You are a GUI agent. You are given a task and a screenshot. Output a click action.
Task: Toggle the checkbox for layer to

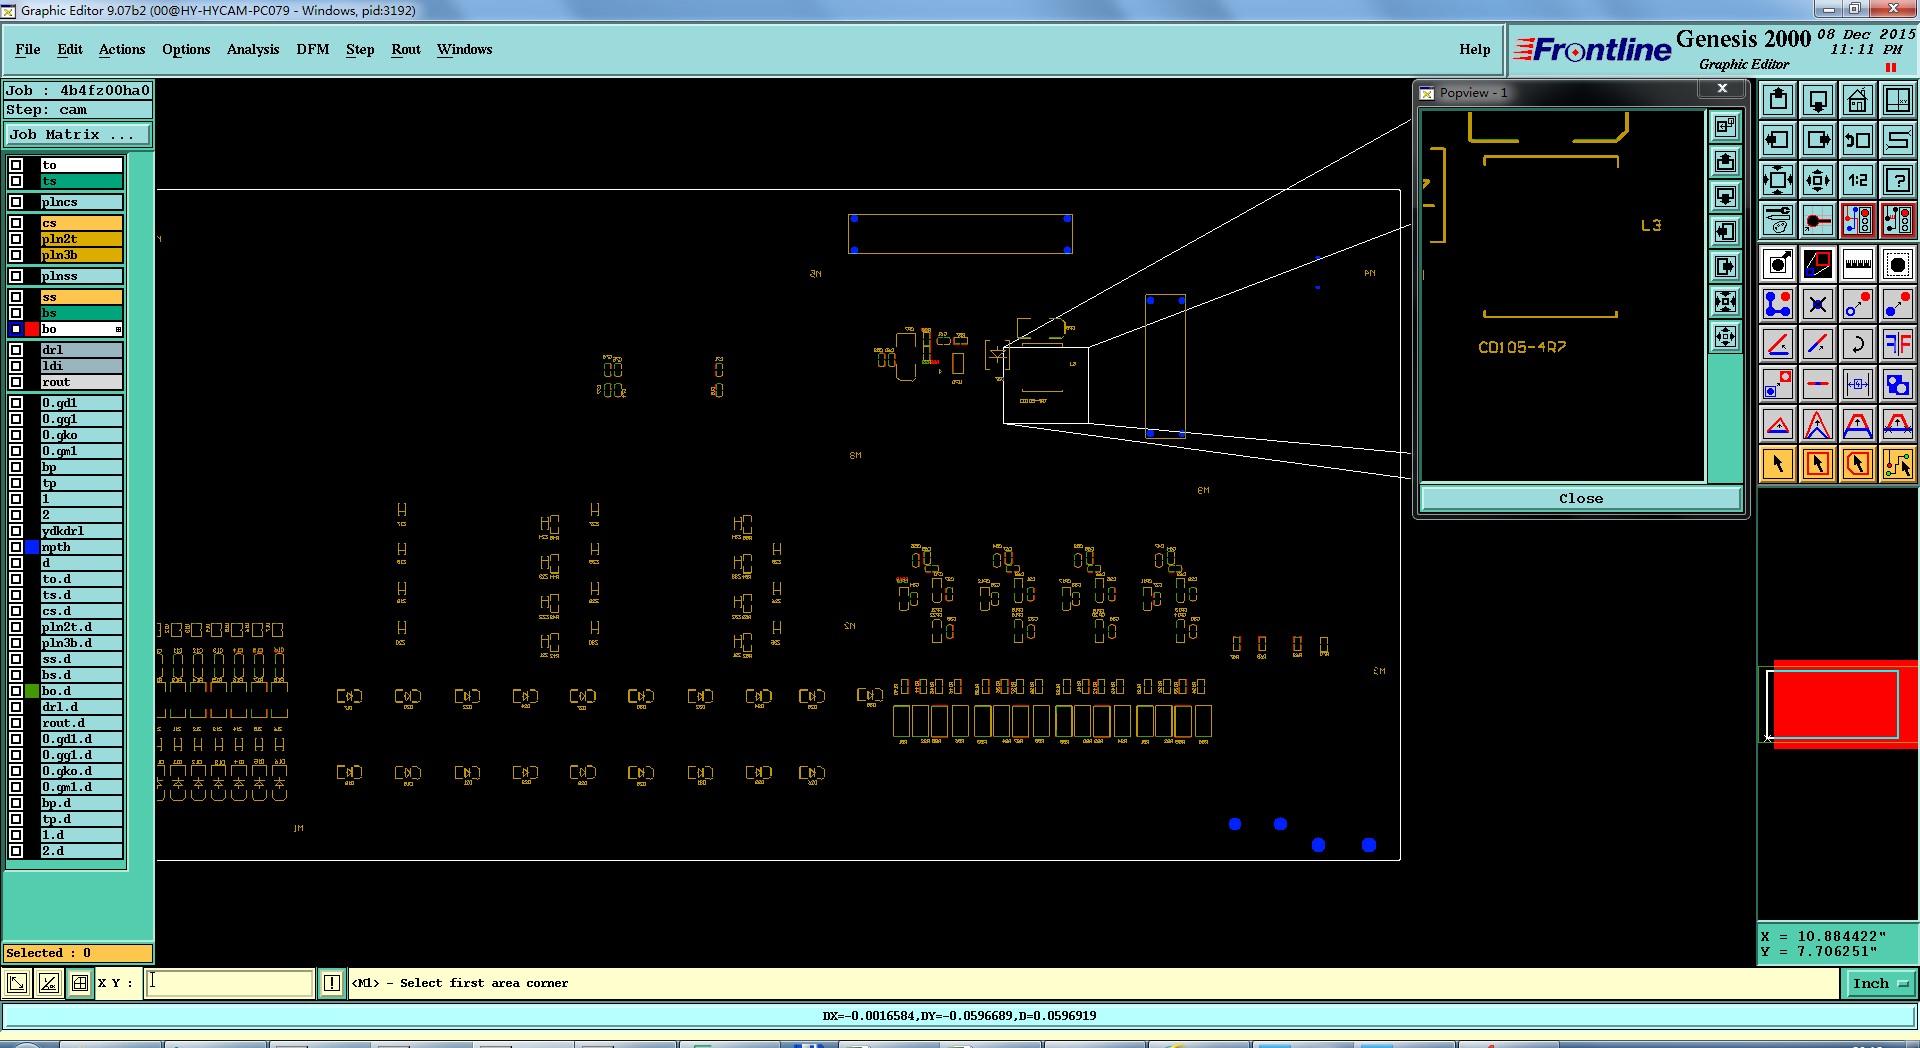click(16, 165)
